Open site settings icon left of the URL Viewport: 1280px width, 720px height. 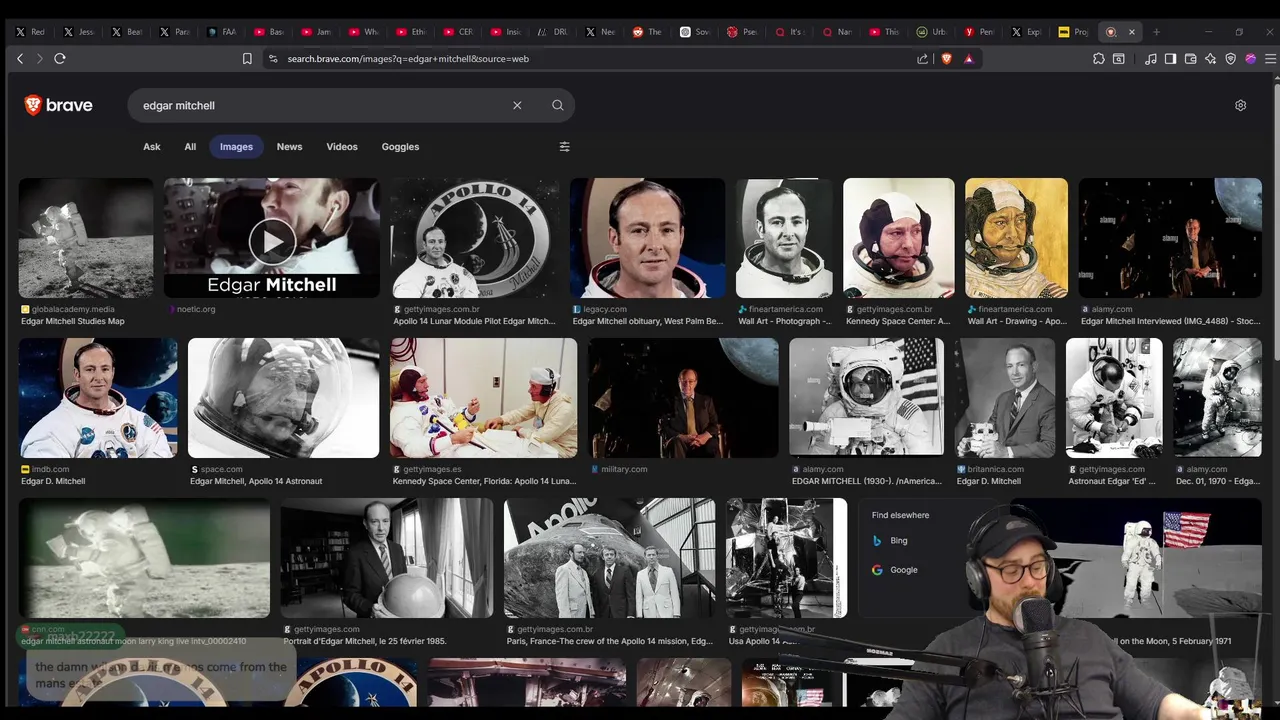[273, 59]
